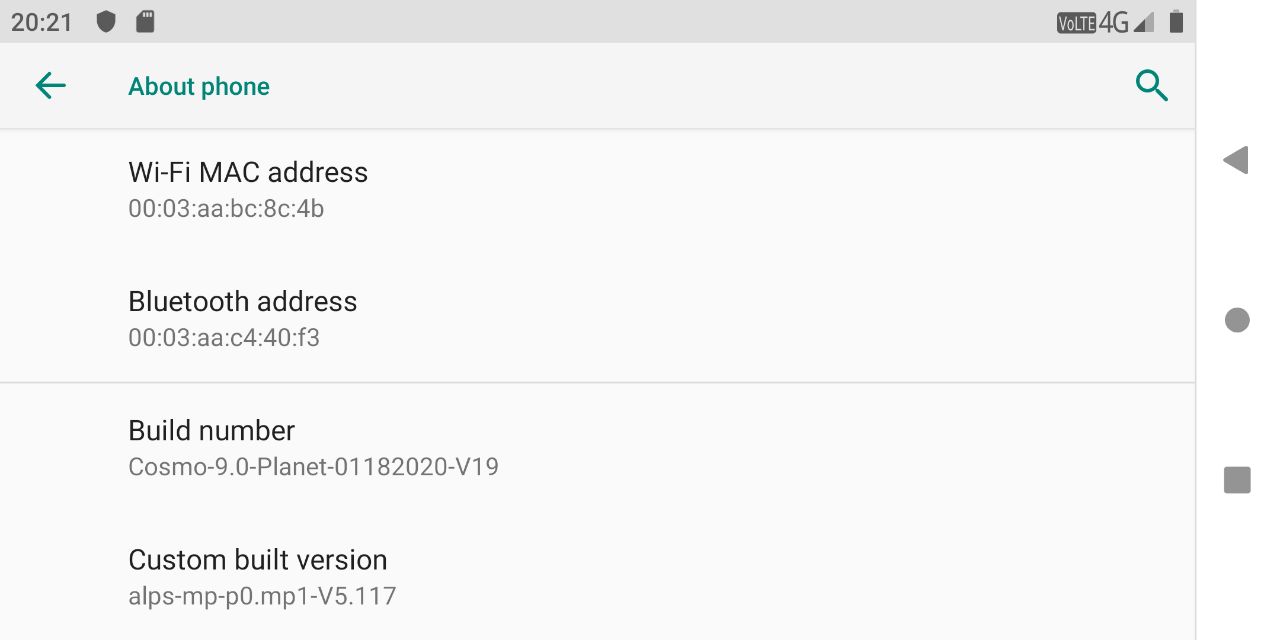Tap the battery icon in the status bar
This screenshot has width=1280, height=640.
(x=1176, y=21)
